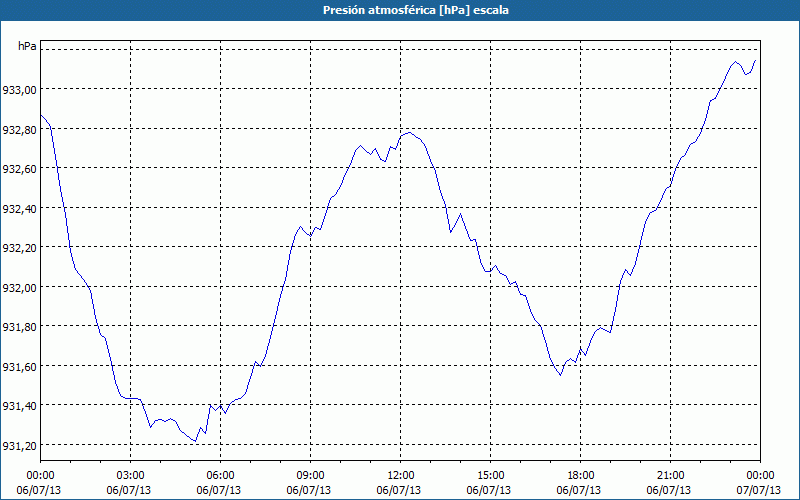Click the 932,60 y-axis value
This screenshot has width=800, height=500.
click(x=19, y=169)
